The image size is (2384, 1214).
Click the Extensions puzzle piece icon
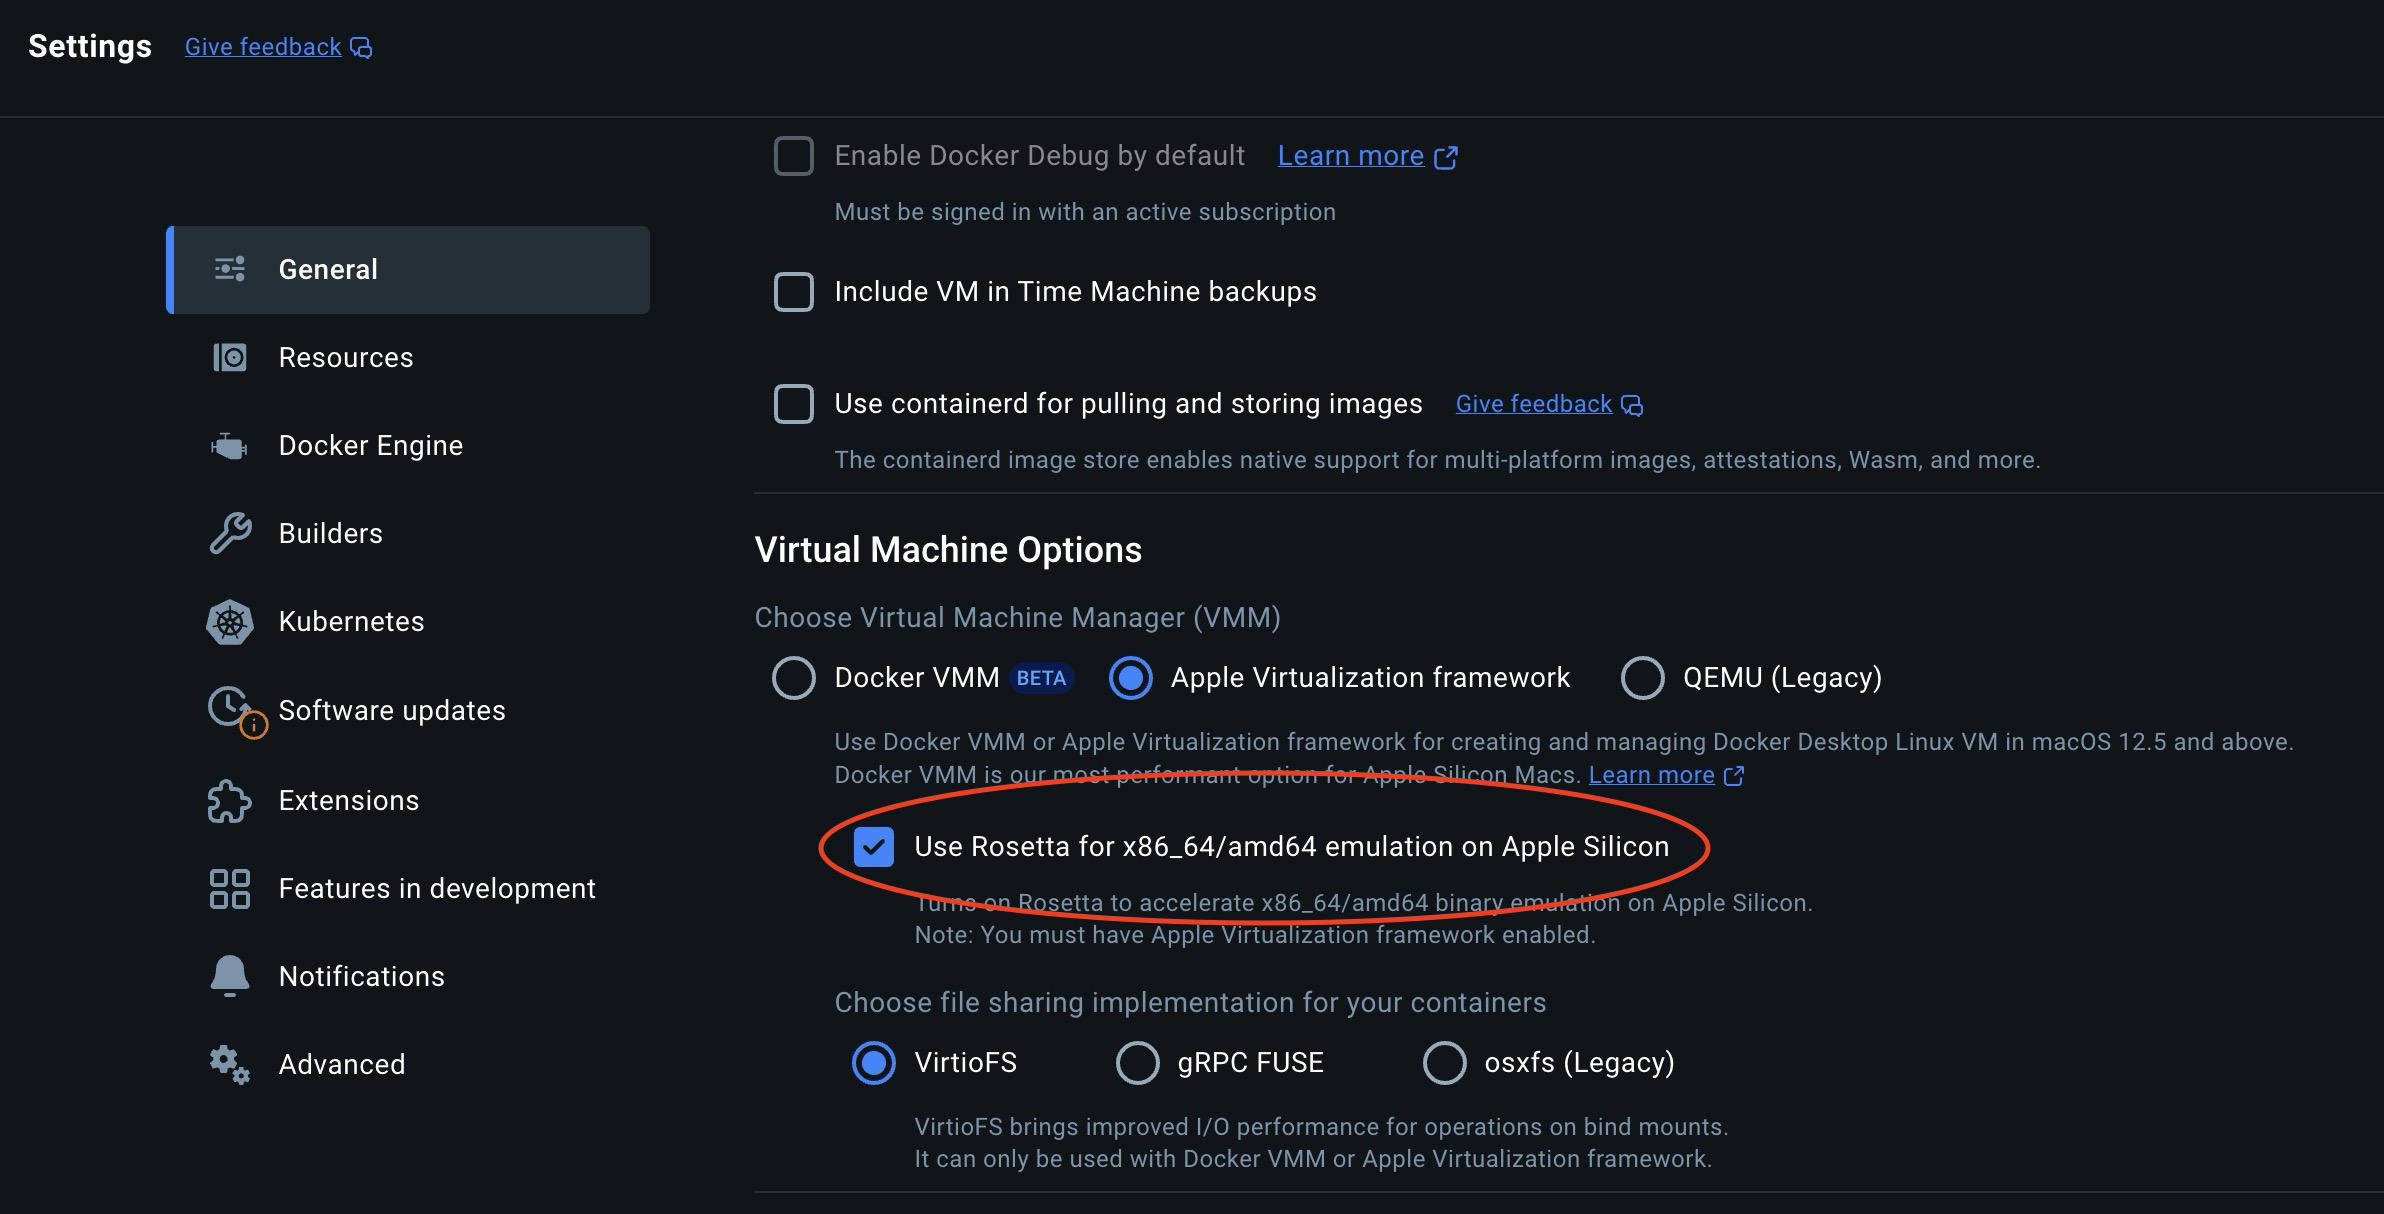coord(230,800)
